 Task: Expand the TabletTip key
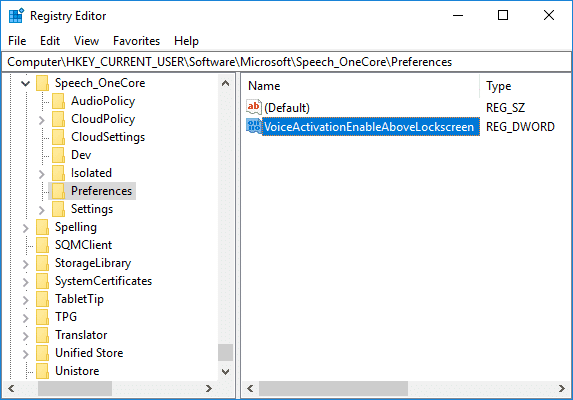(x=26, y=300)
